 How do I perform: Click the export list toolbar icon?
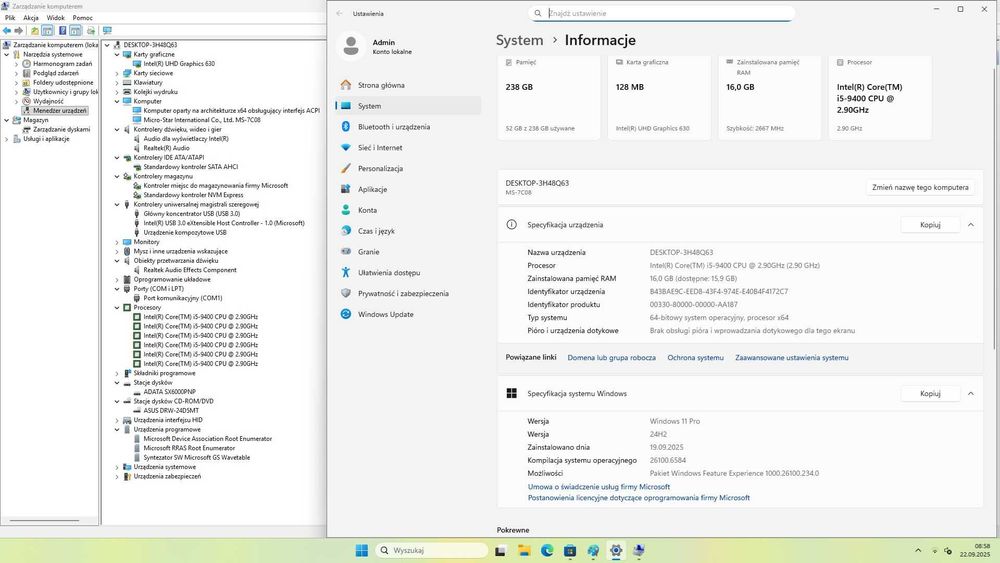coord(91,31)
